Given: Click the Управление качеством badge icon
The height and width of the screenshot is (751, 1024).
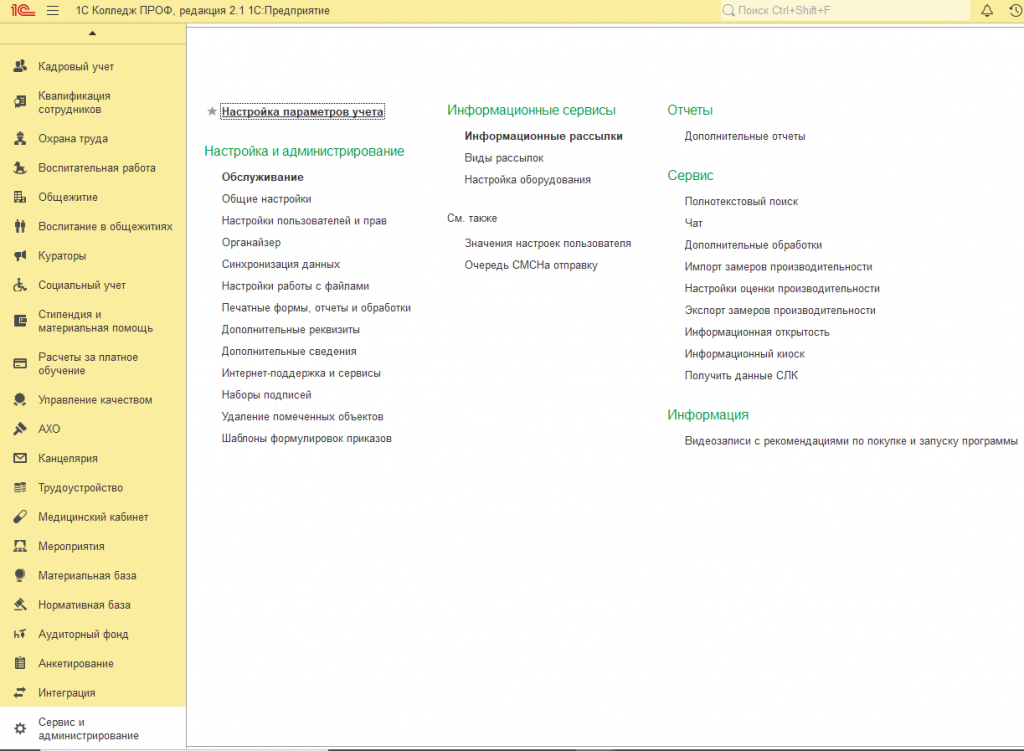Looking at the screenshot, I should pos(20,400).
